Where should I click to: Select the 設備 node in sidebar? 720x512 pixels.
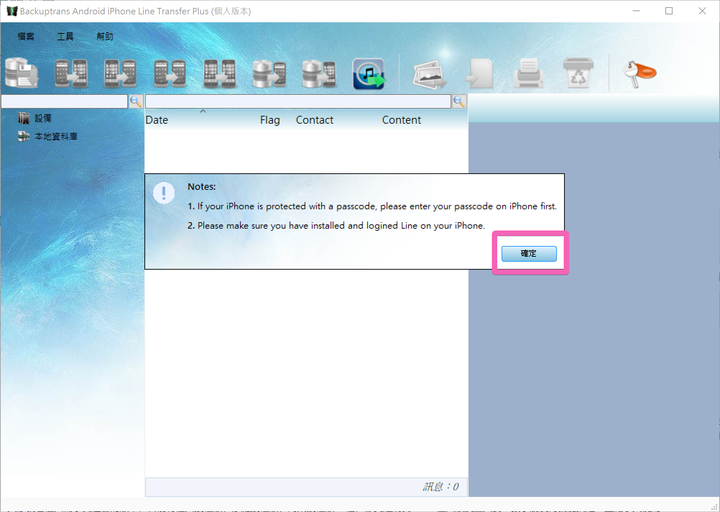43,118
